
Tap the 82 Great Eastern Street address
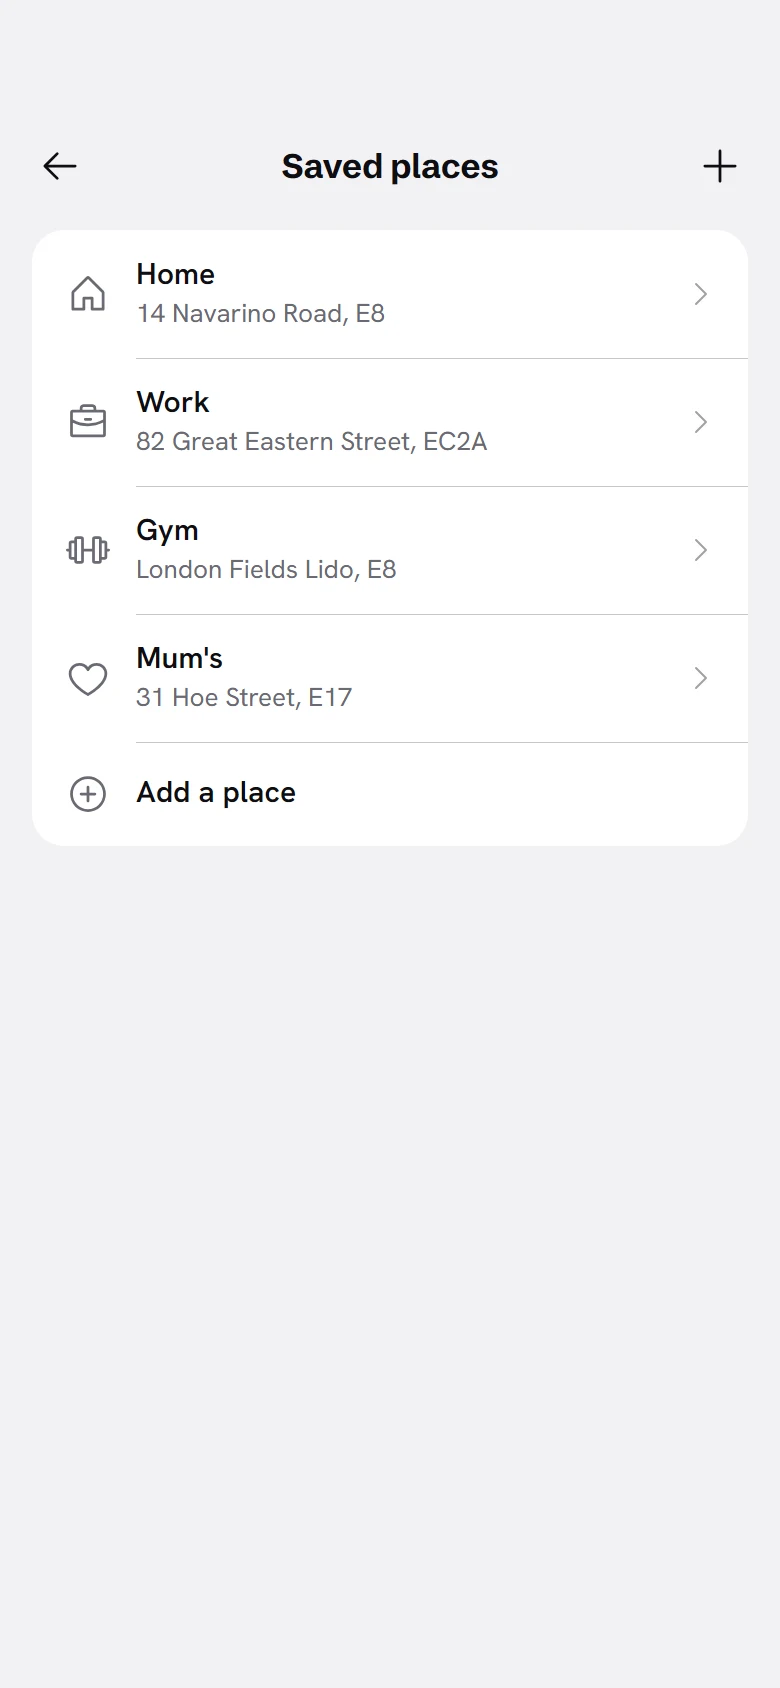312,442
